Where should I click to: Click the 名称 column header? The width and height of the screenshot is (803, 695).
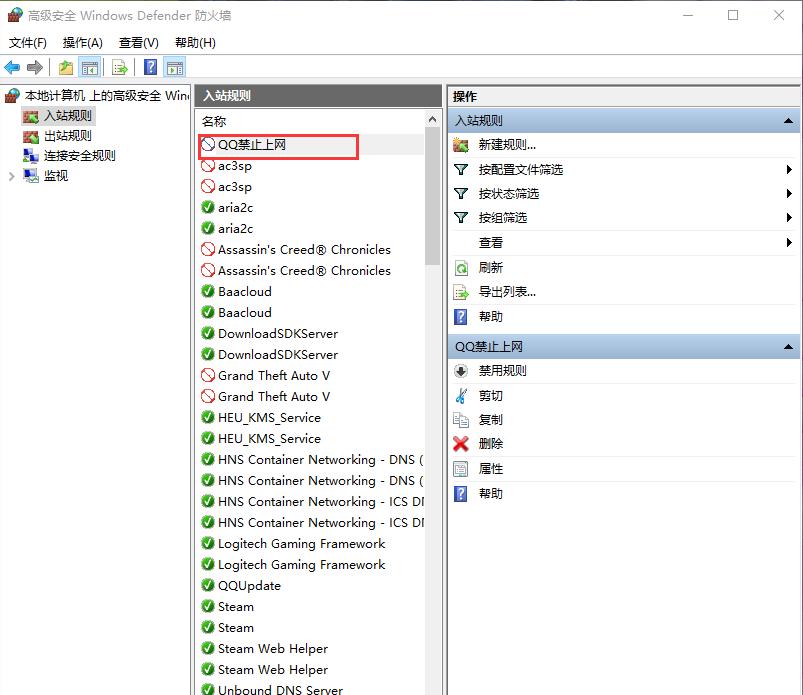pos(214,121)
